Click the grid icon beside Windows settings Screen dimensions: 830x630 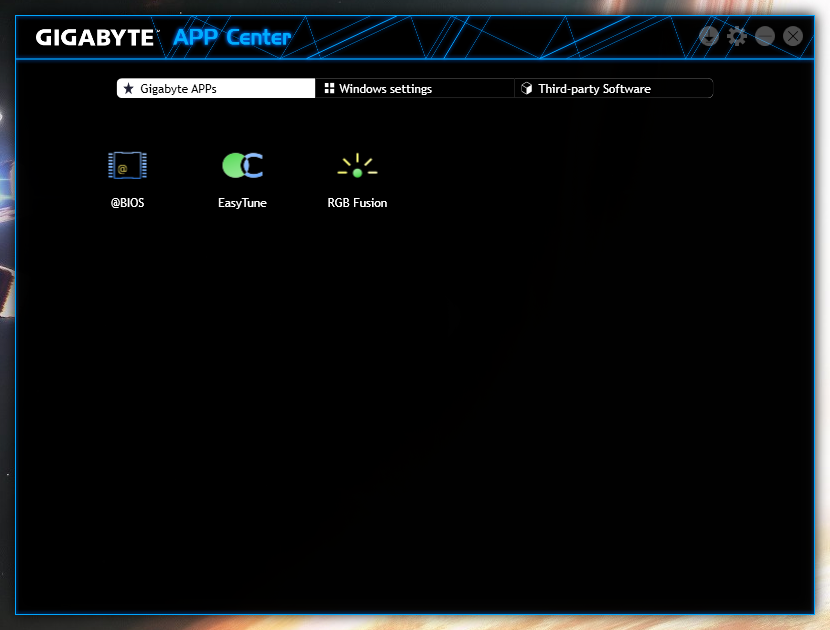[x=329, y=89]
